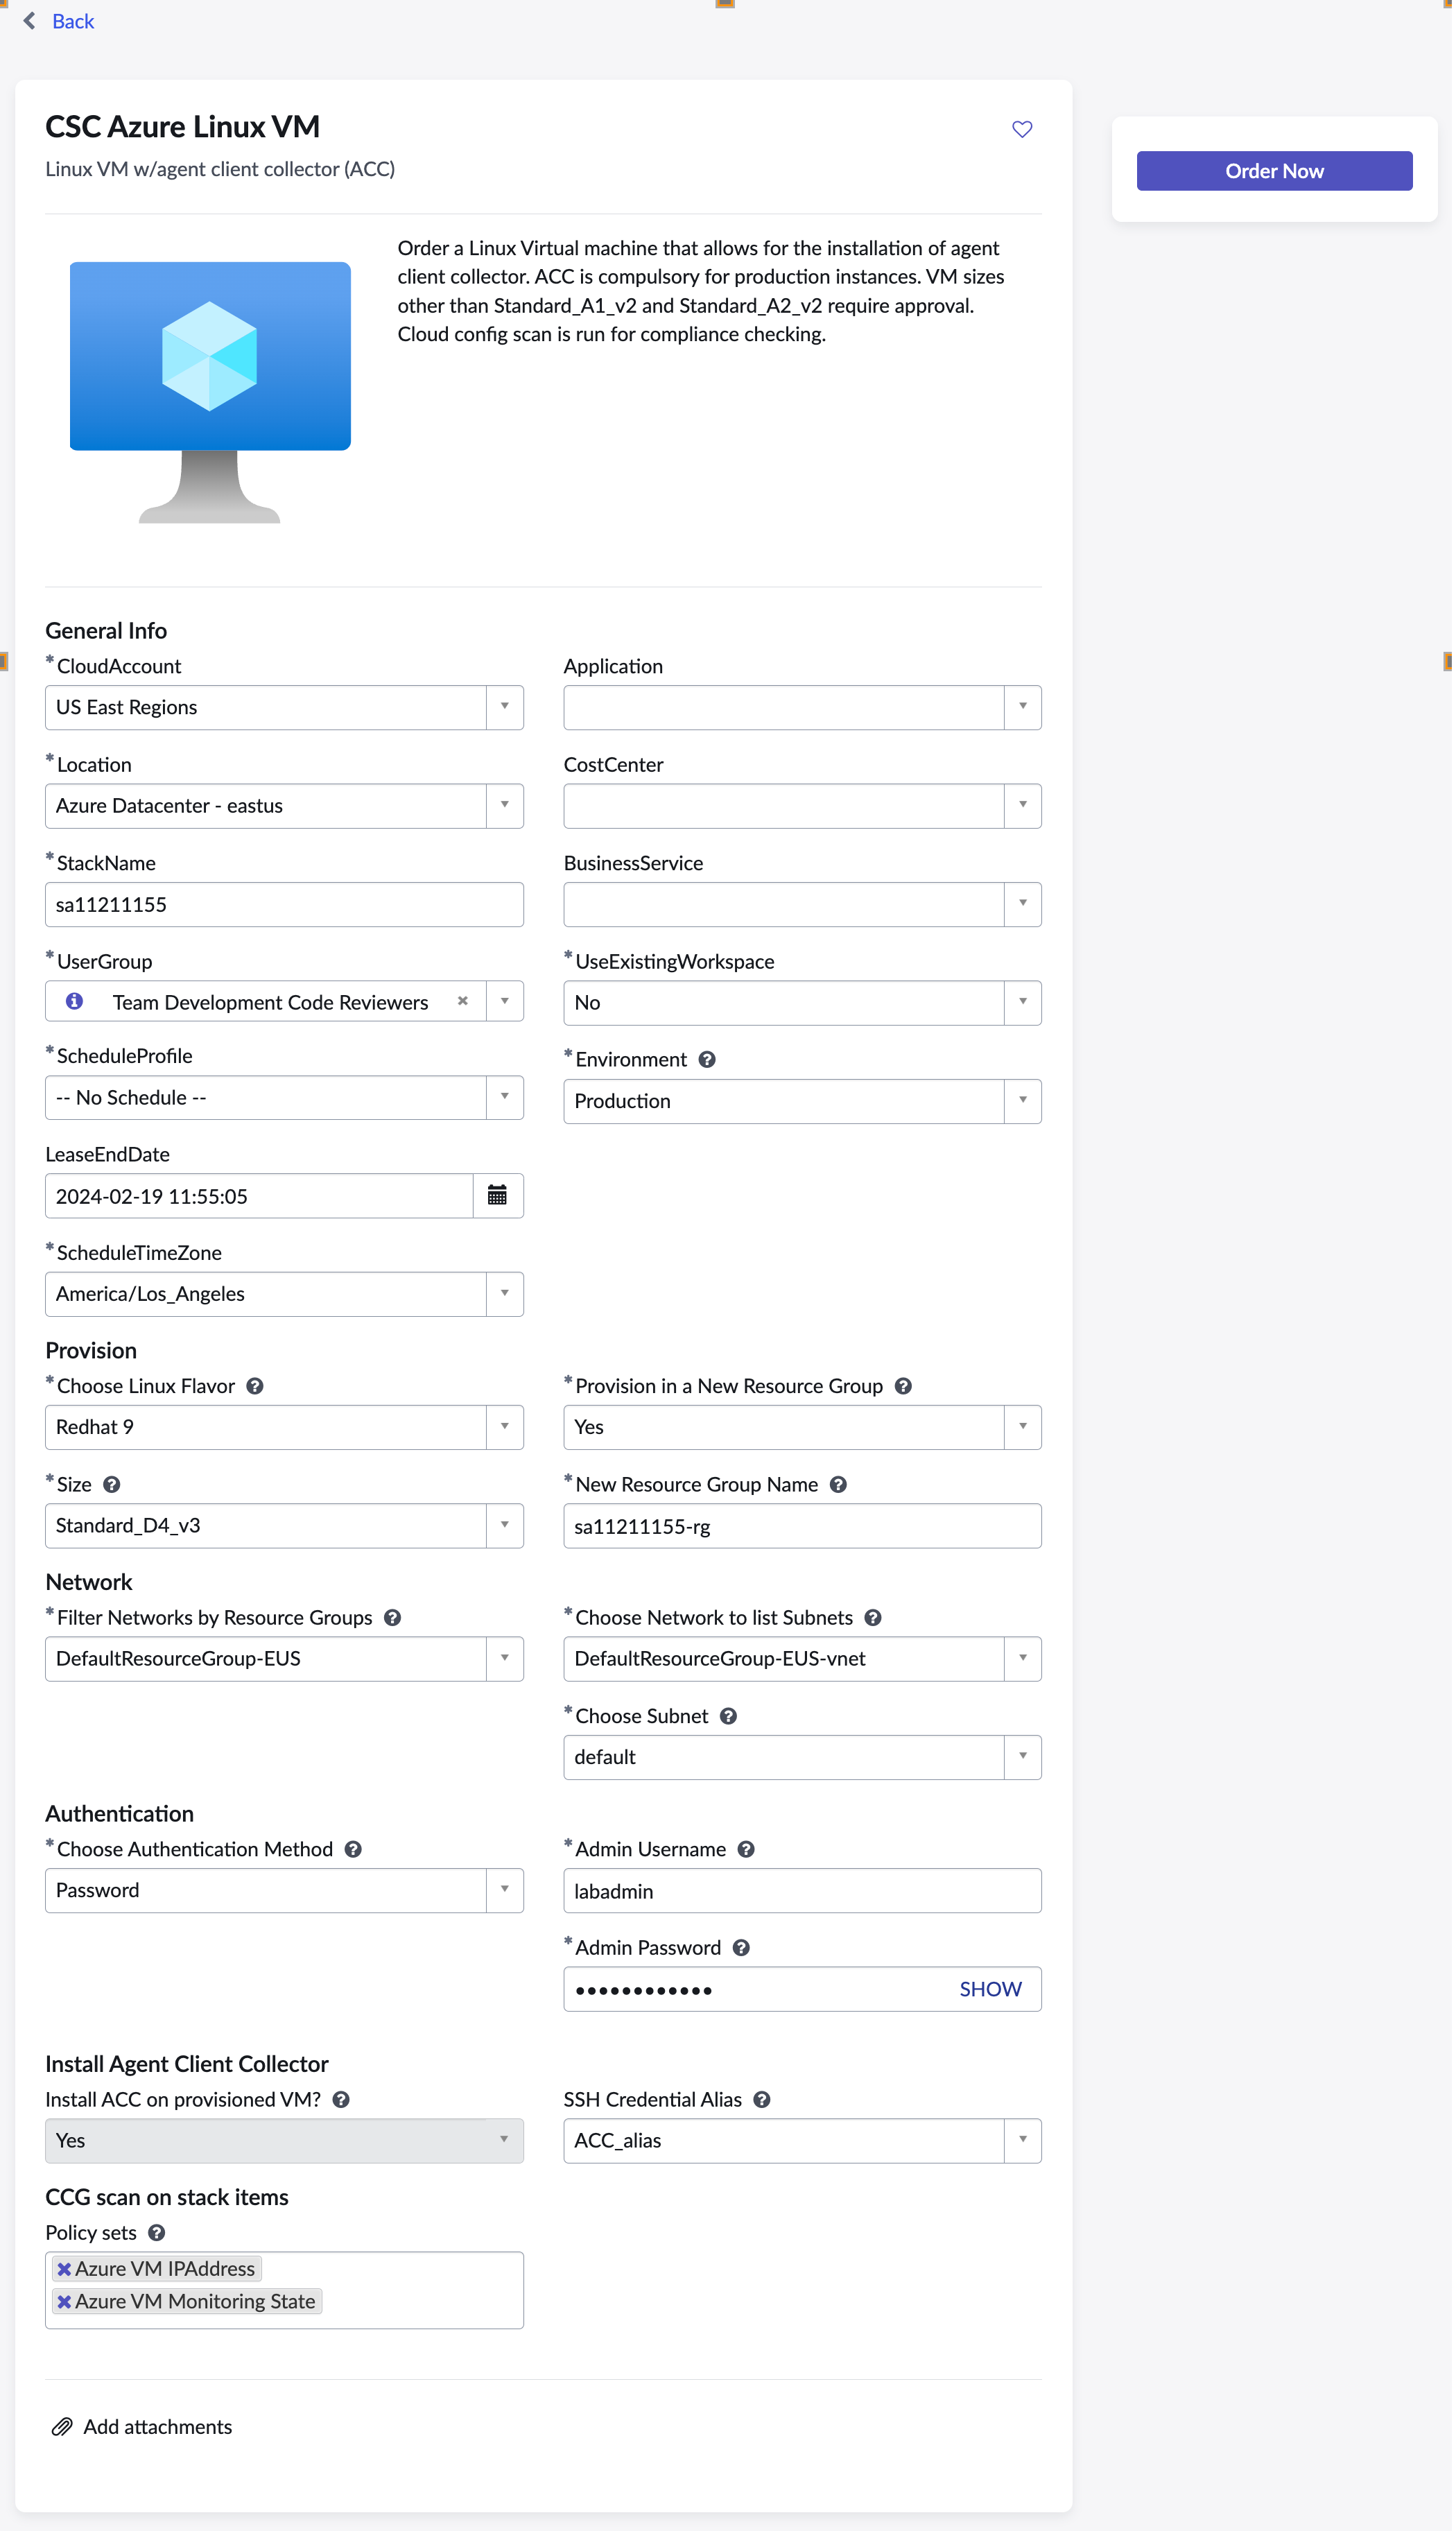Click the UserGroup info icon
The width and height of the screenshot is (1456, 2531).
pos(74,1001)
